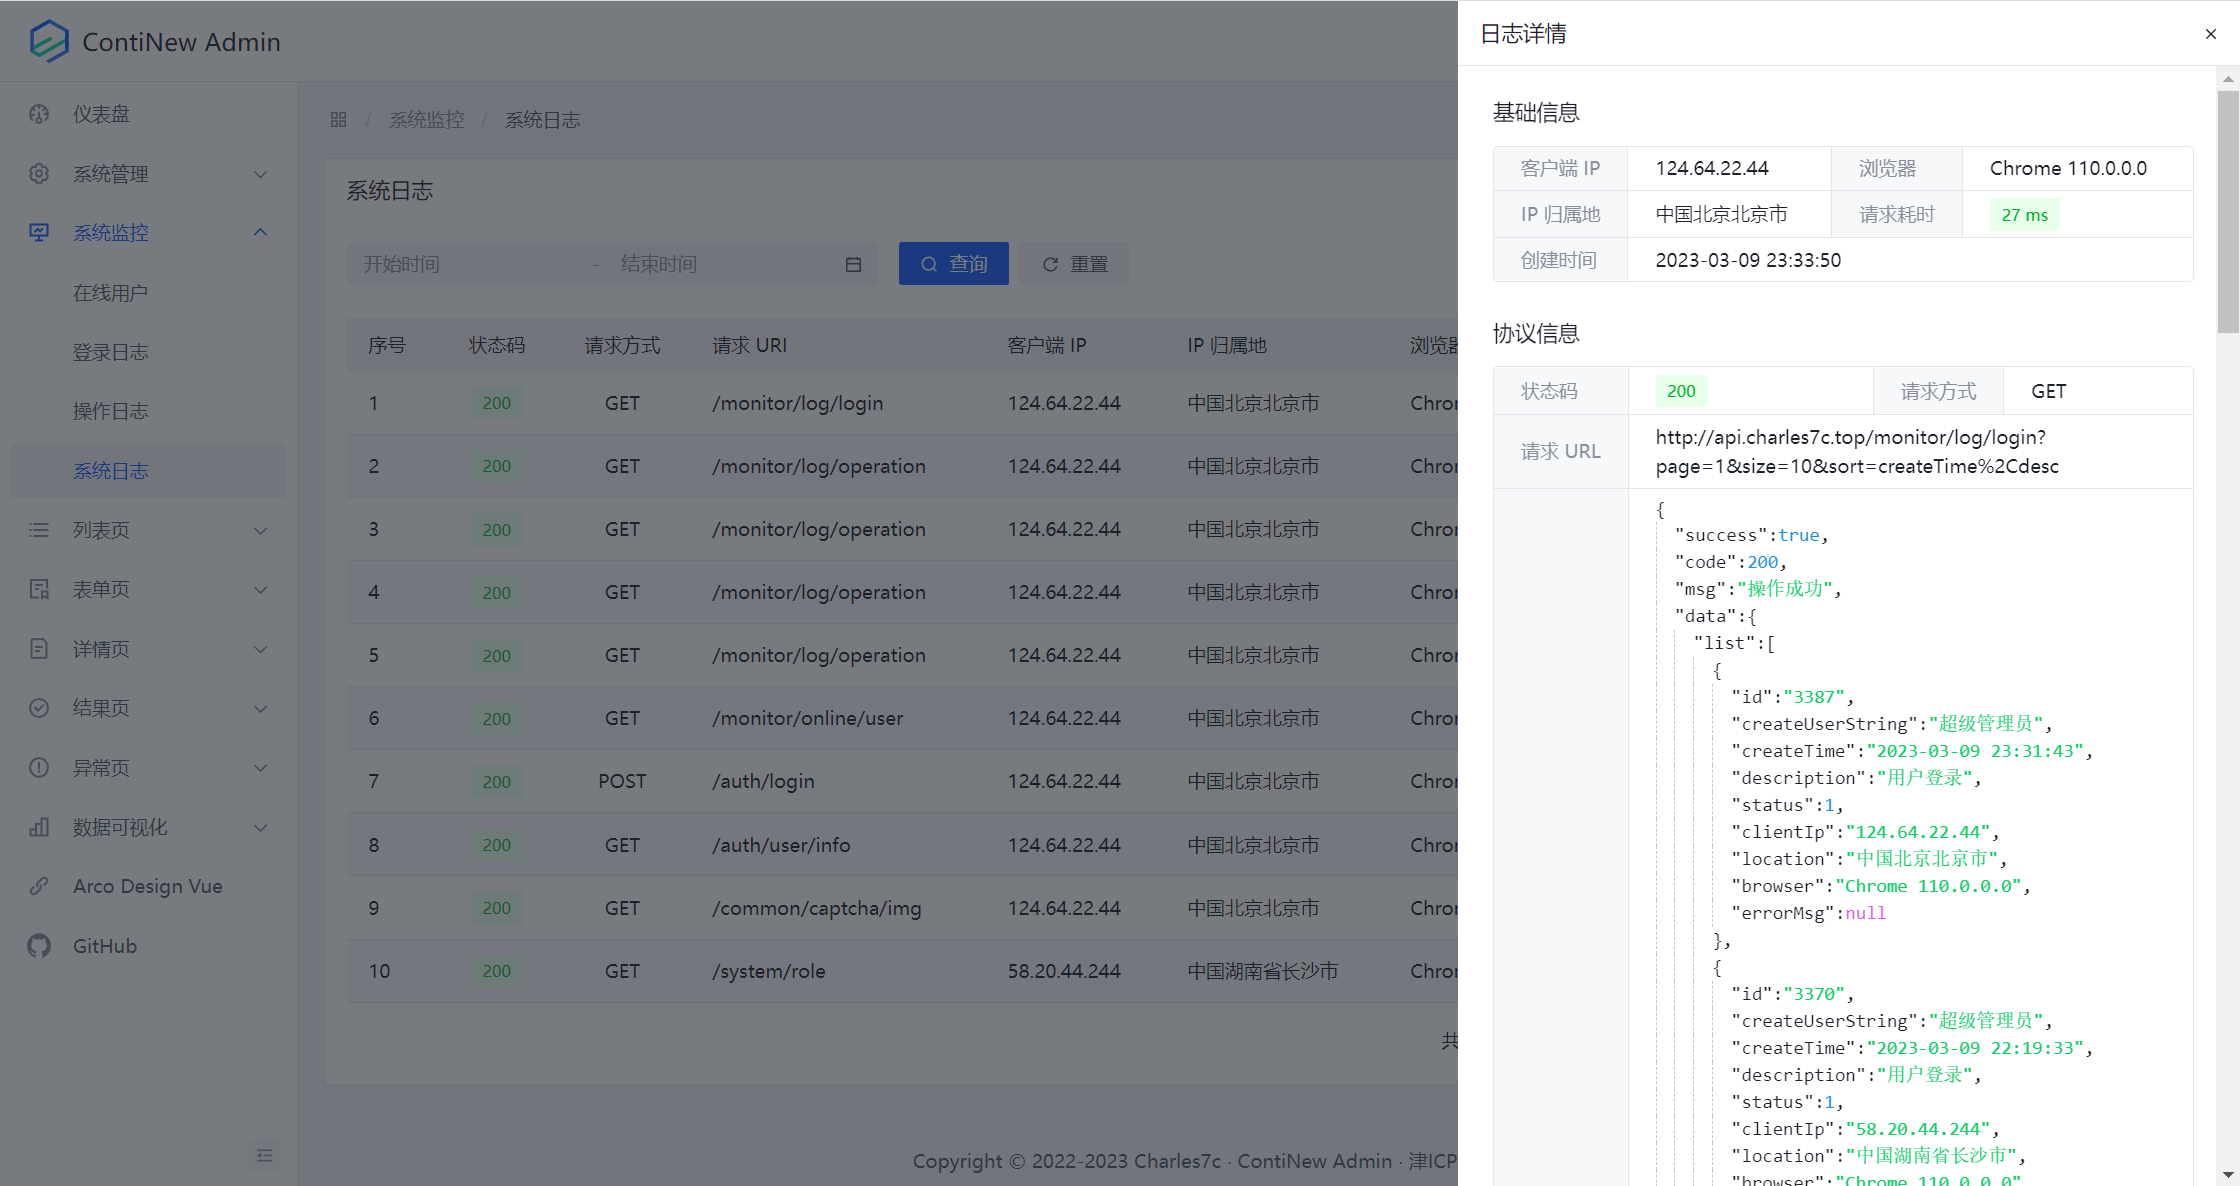Screen dimensions: 2240x1186
Task: Open the 登录日志 menu item
Action: [149, 352]
